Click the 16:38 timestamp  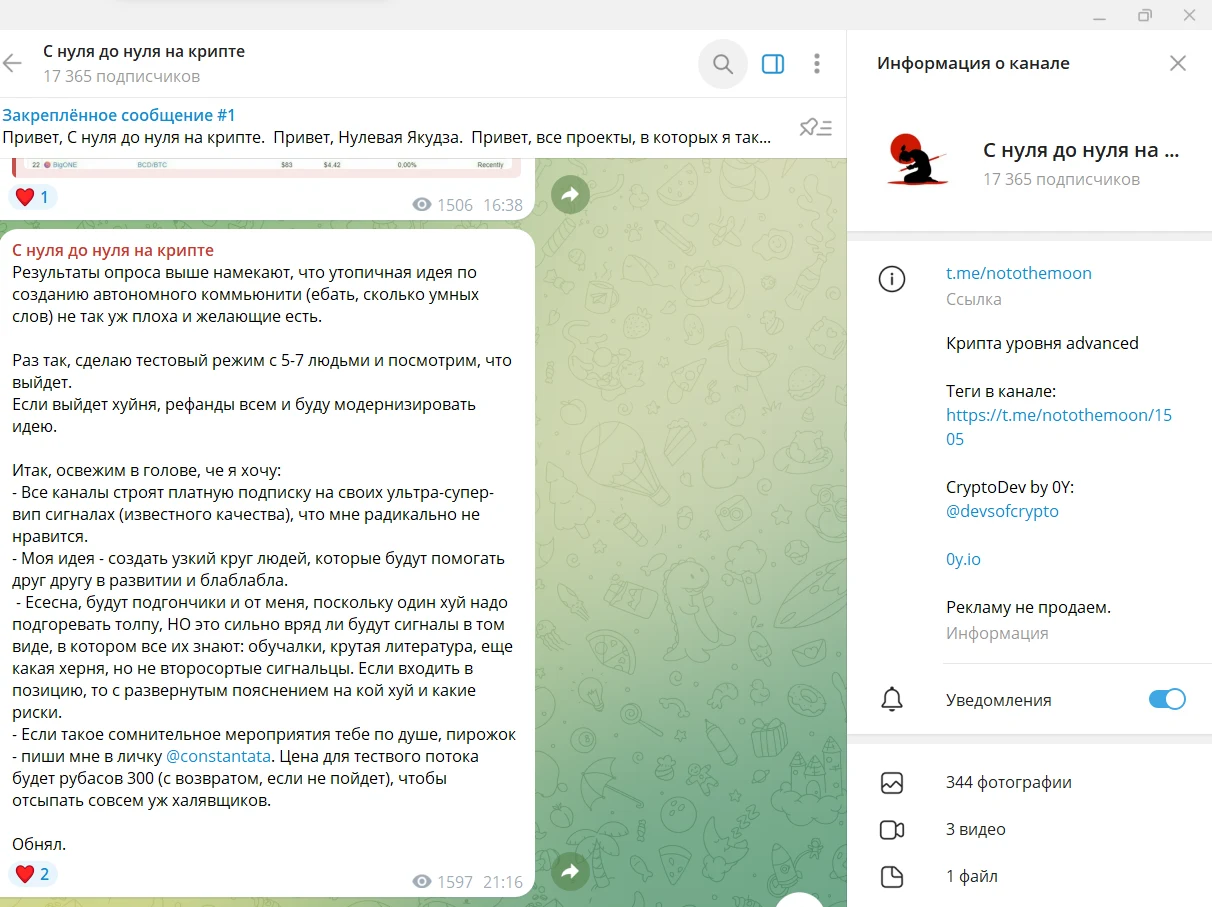coord(502,205)
